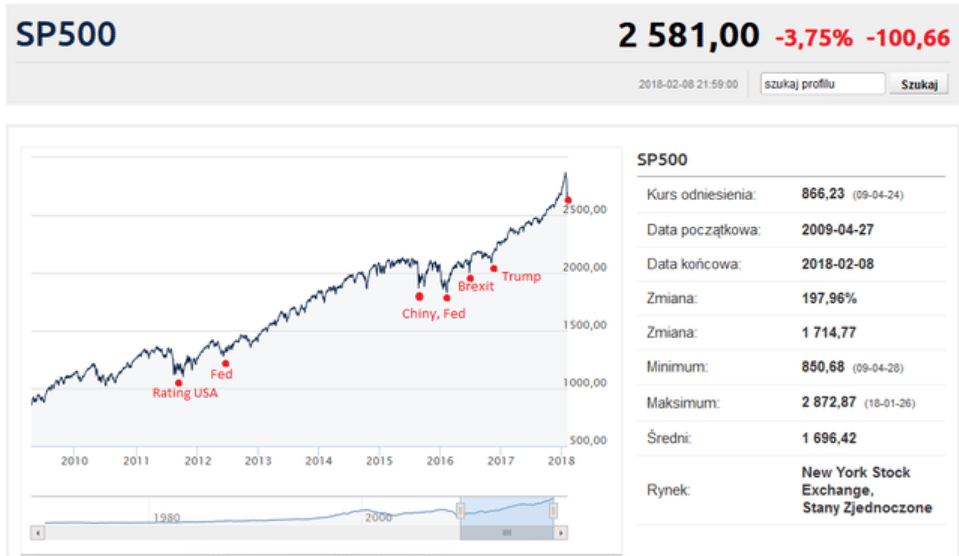
Task: Click the 1980 area in navigator chart
Action: click(x=166, y=517)
